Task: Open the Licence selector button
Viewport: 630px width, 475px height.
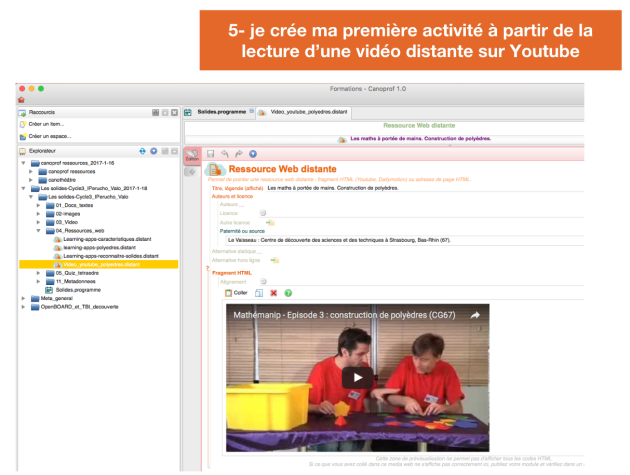Action: point(263,213)
